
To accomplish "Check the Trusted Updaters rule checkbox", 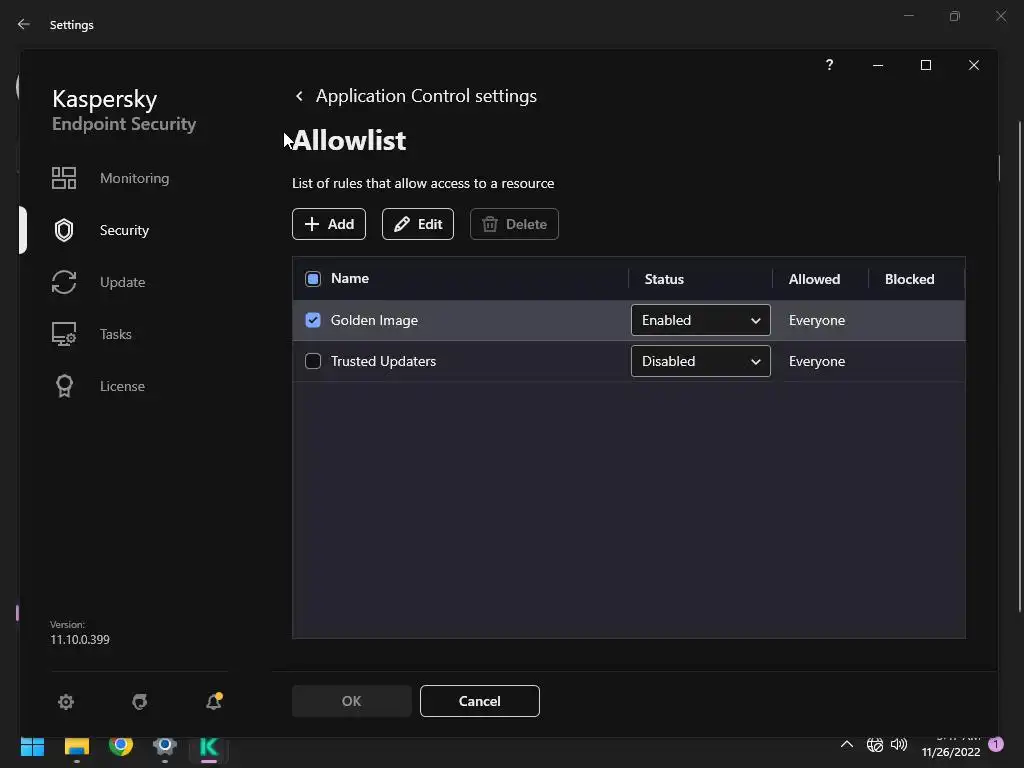I will point(313,361).
